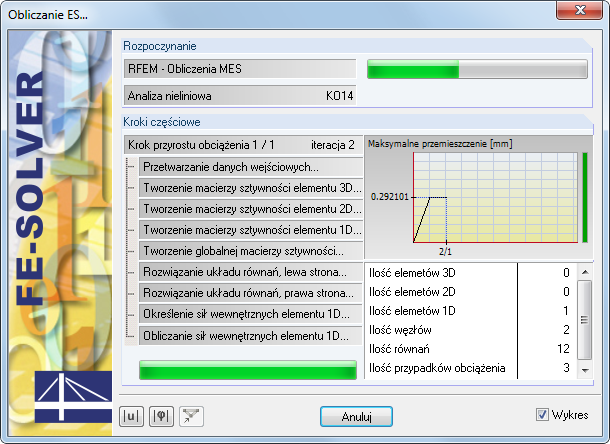
Task: Select 'Tworzenie macierzy sztywności elementu 3D...' step
Action: click(x=251, y=188)
